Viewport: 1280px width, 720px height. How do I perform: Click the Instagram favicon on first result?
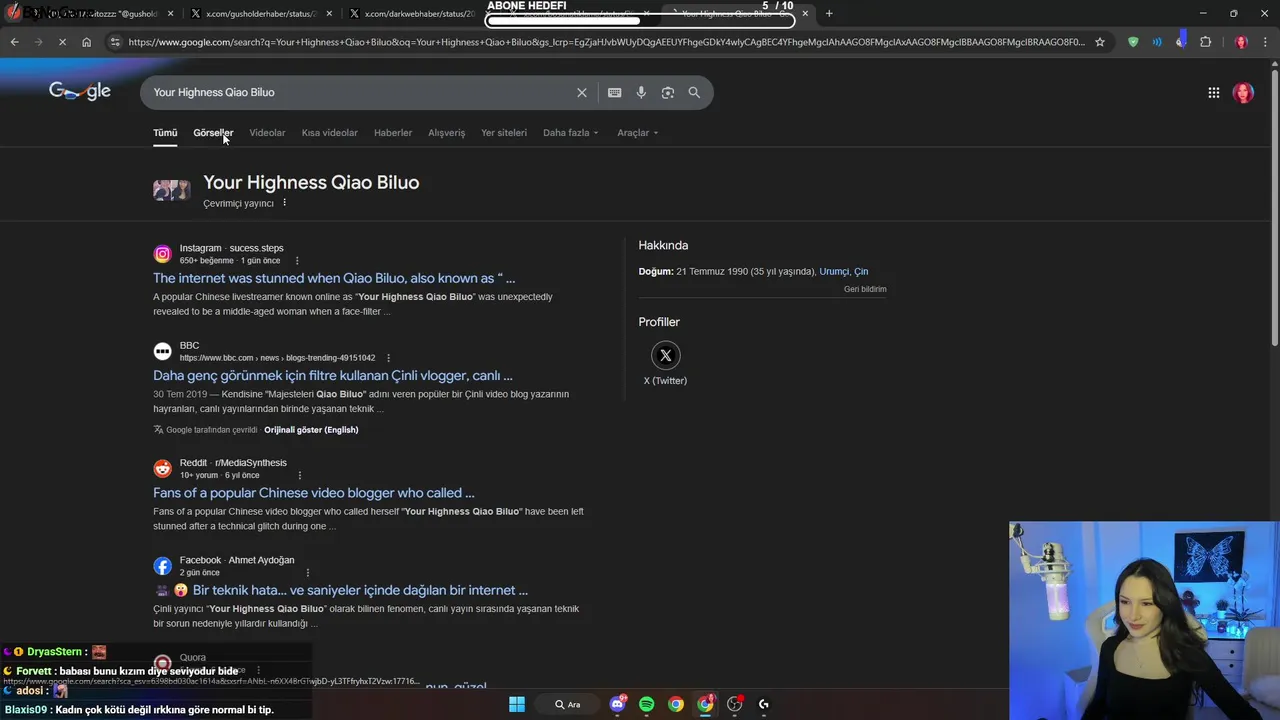[162, 254]
